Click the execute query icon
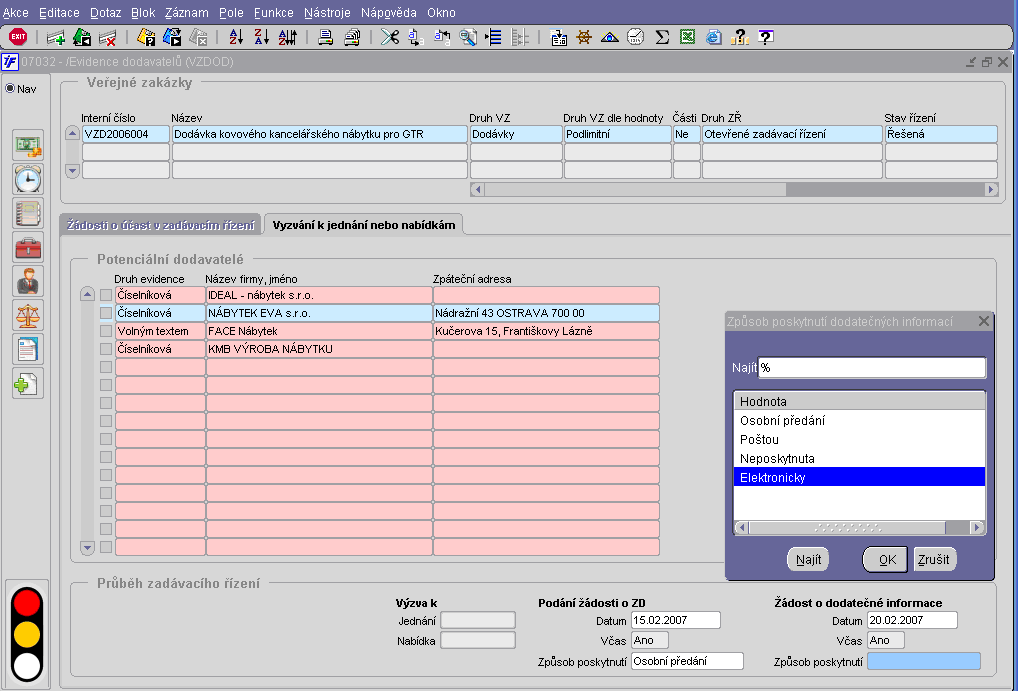 [x=172, y=38]
